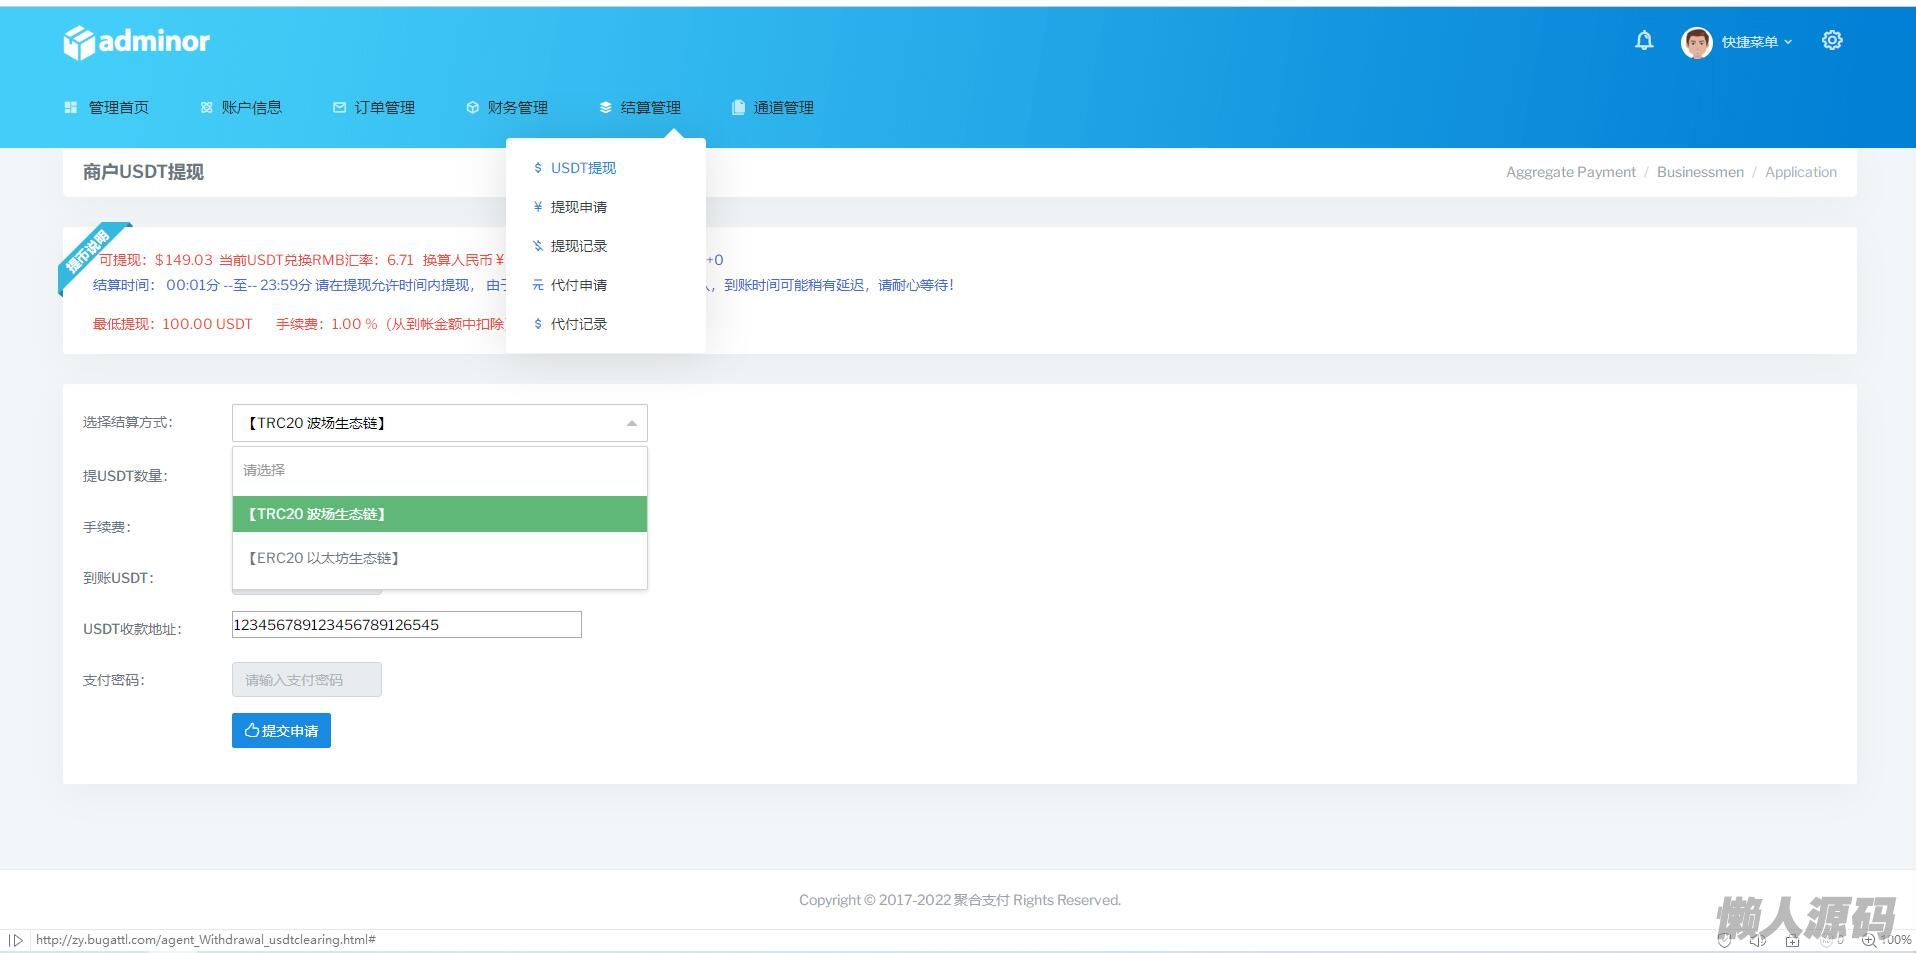Submit the form with 提交申请
This screenshot has height=953, width=1916.
click(281, 731)
